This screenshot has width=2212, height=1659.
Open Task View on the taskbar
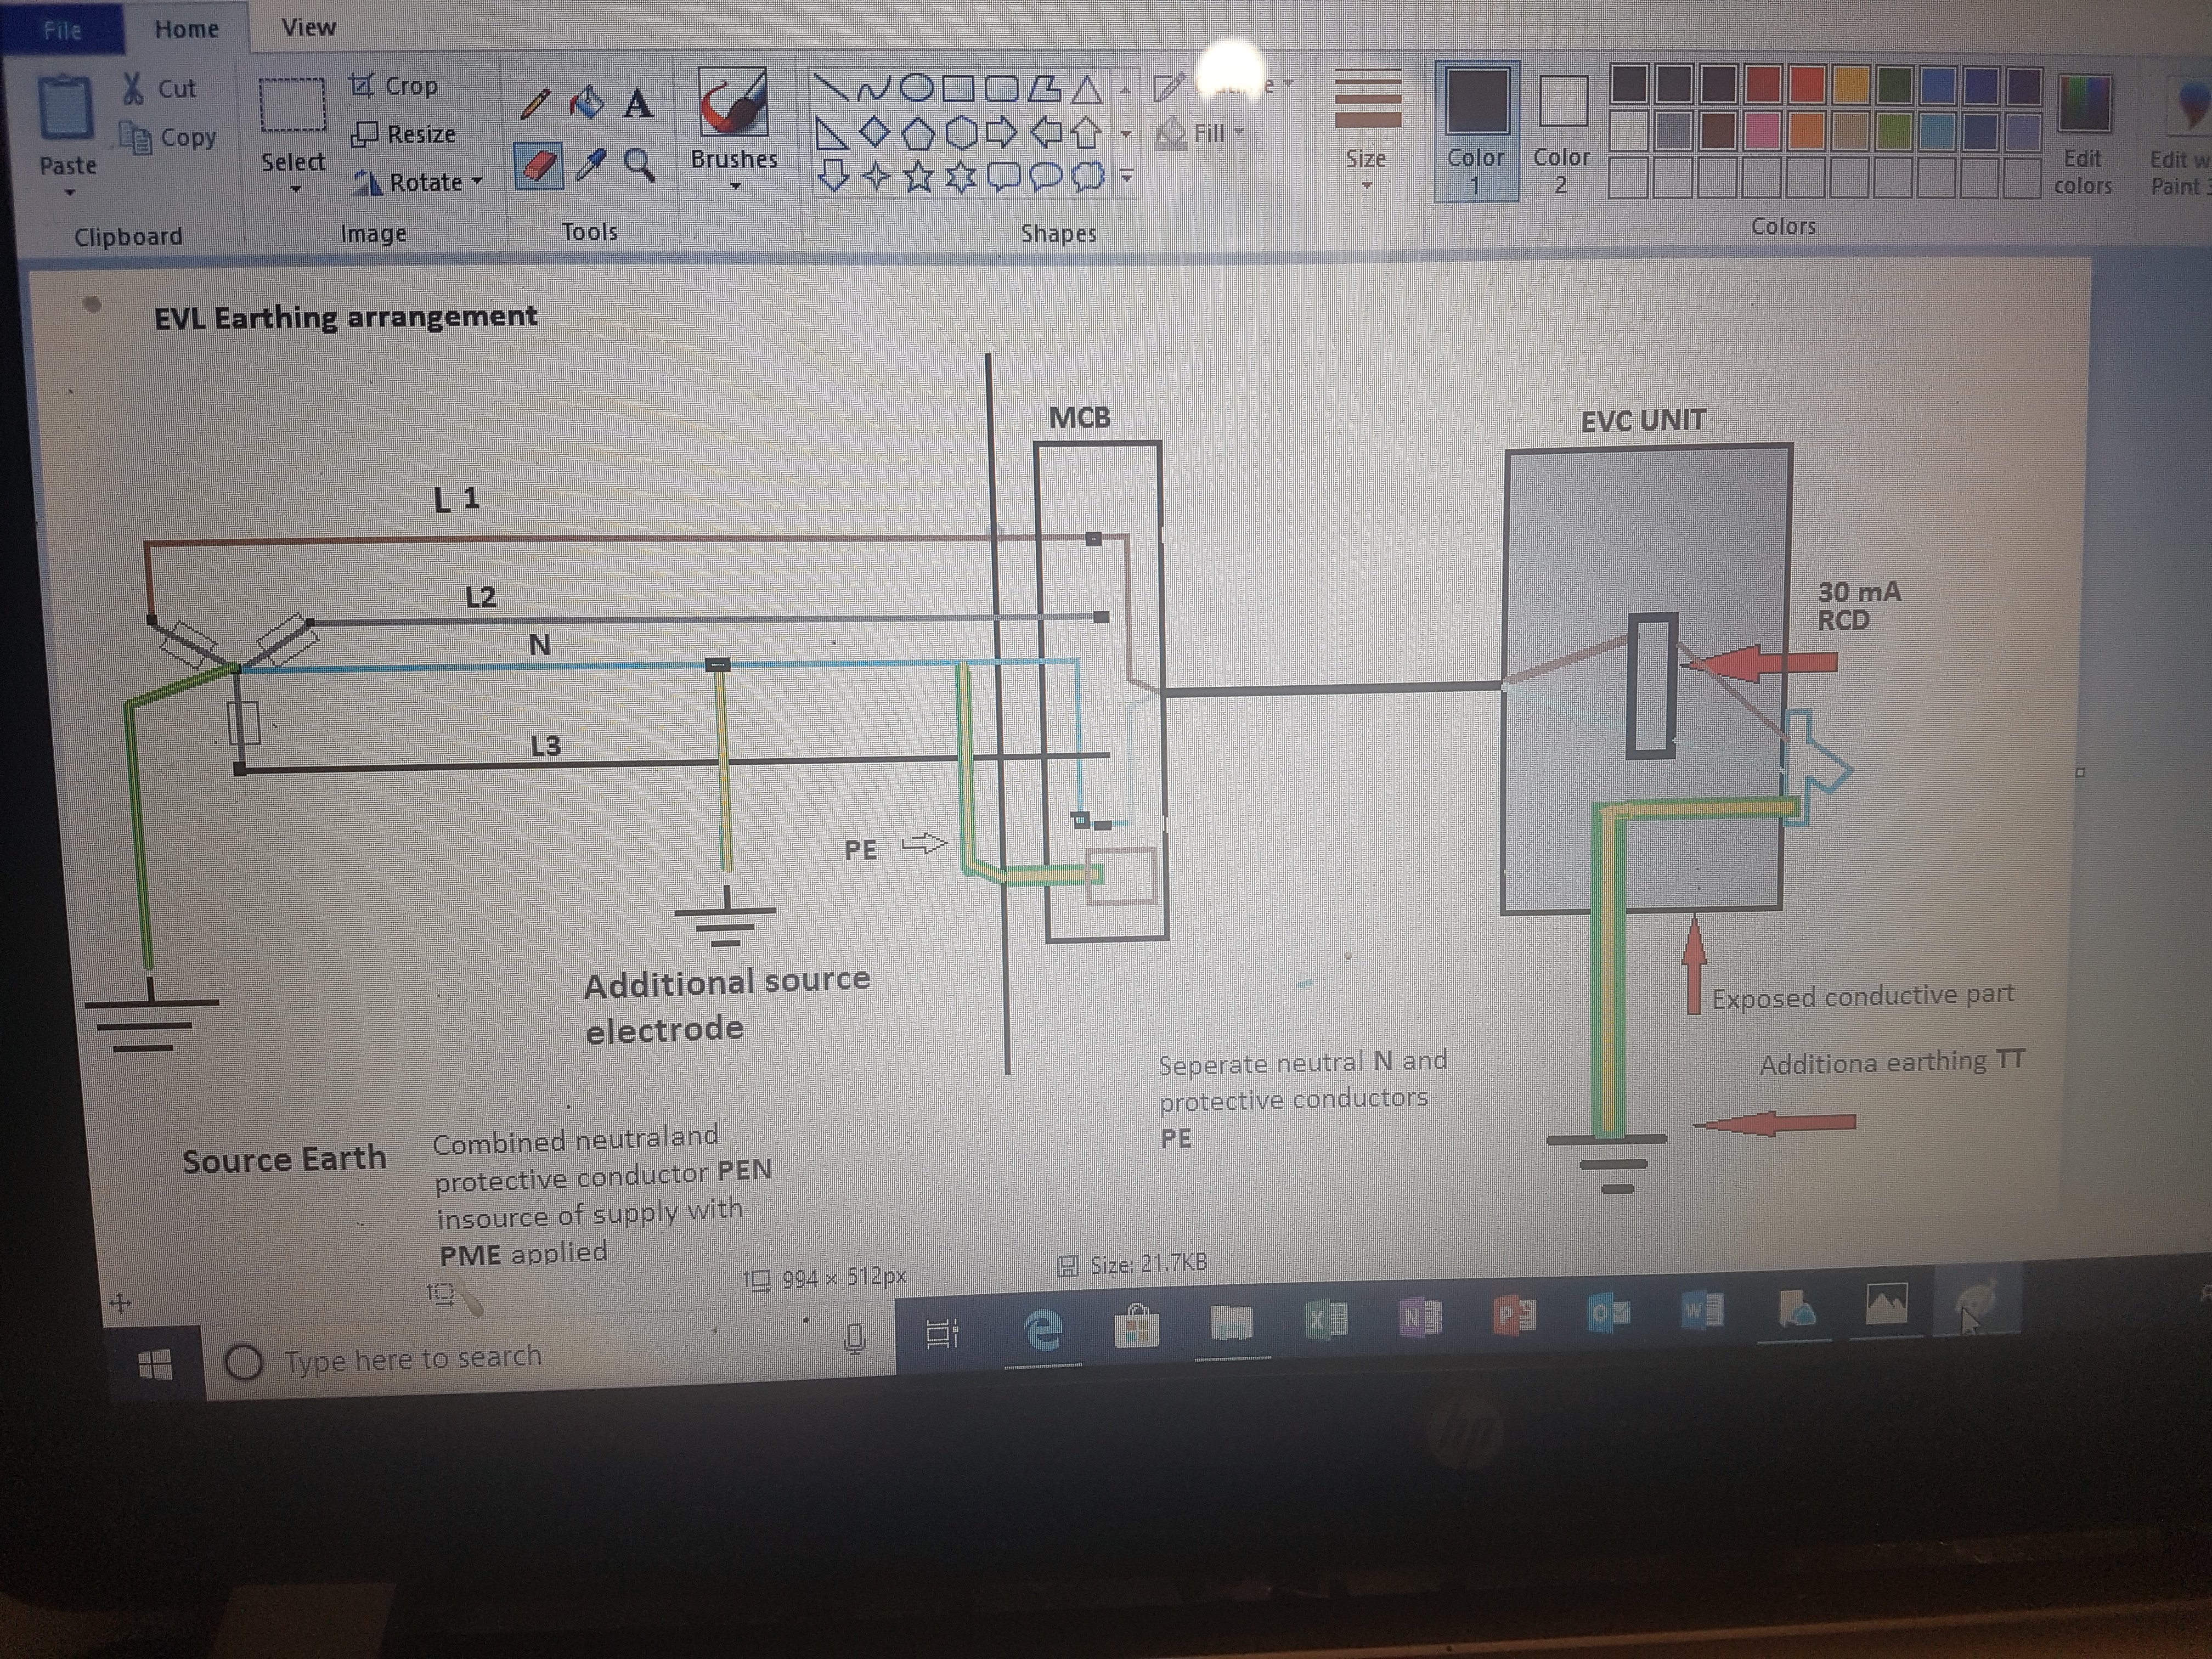[x=941, y=1333]
